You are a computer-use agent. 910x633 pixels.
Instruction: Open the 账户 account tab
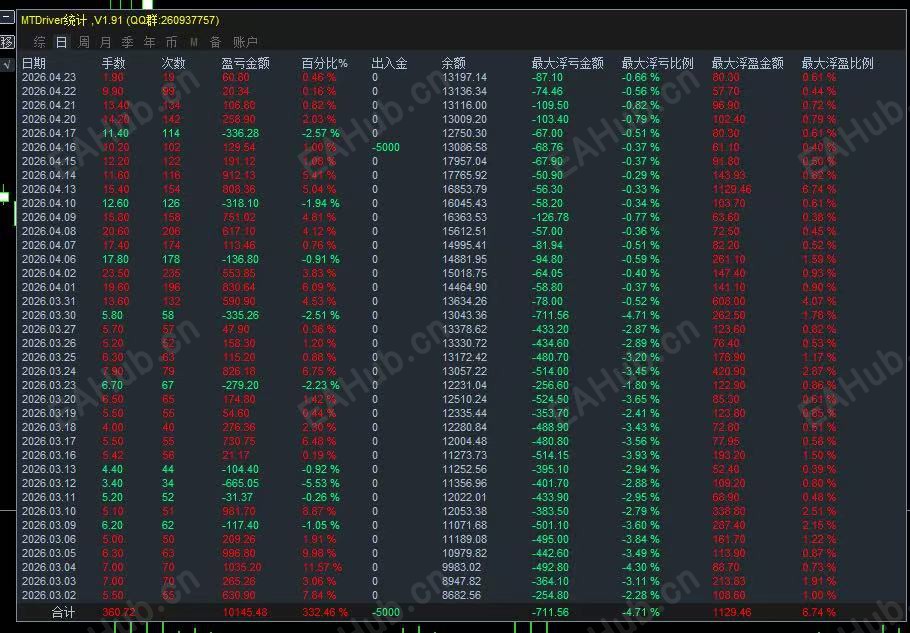click(245, 42)
